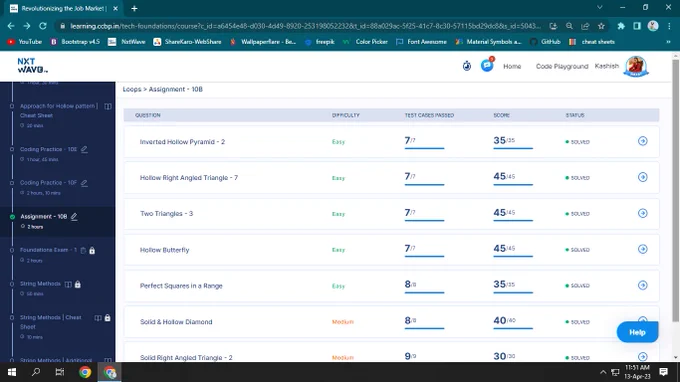Image resolution: width=680 pixels, height=382 pixels.
Task: Click the edit icon beside Coding Practice - 10F
Action: (84, 183)
